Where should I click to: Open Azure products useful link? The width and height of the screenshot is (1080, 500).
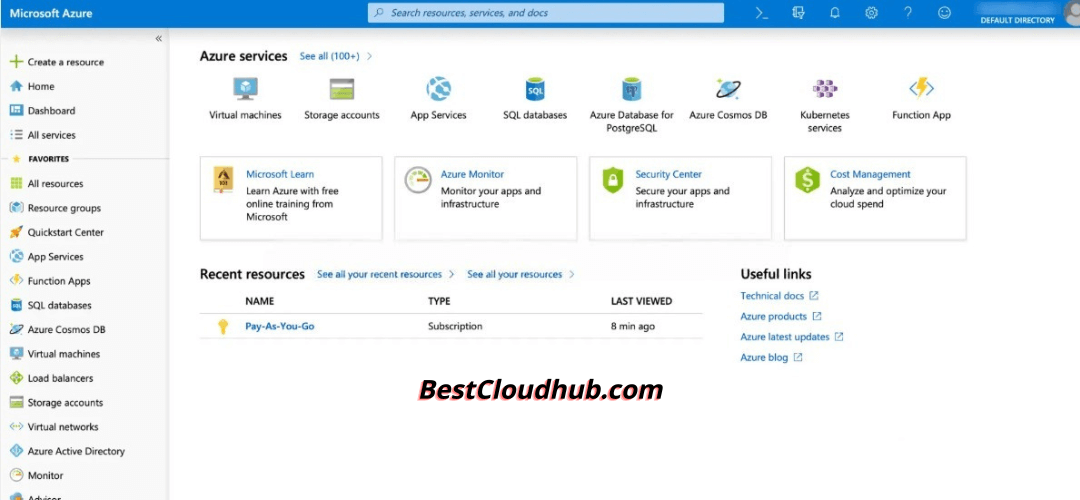click(773, 317)
